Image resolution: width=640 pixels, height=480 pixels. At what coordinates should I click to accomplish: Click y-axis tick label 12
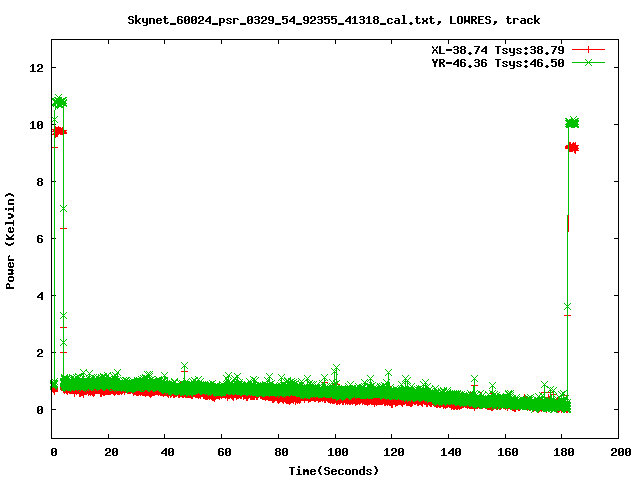point(36,68)
